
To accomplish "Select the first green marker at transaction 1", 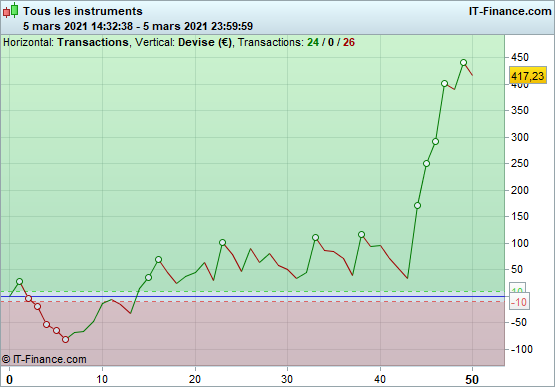I will [19, 281].
